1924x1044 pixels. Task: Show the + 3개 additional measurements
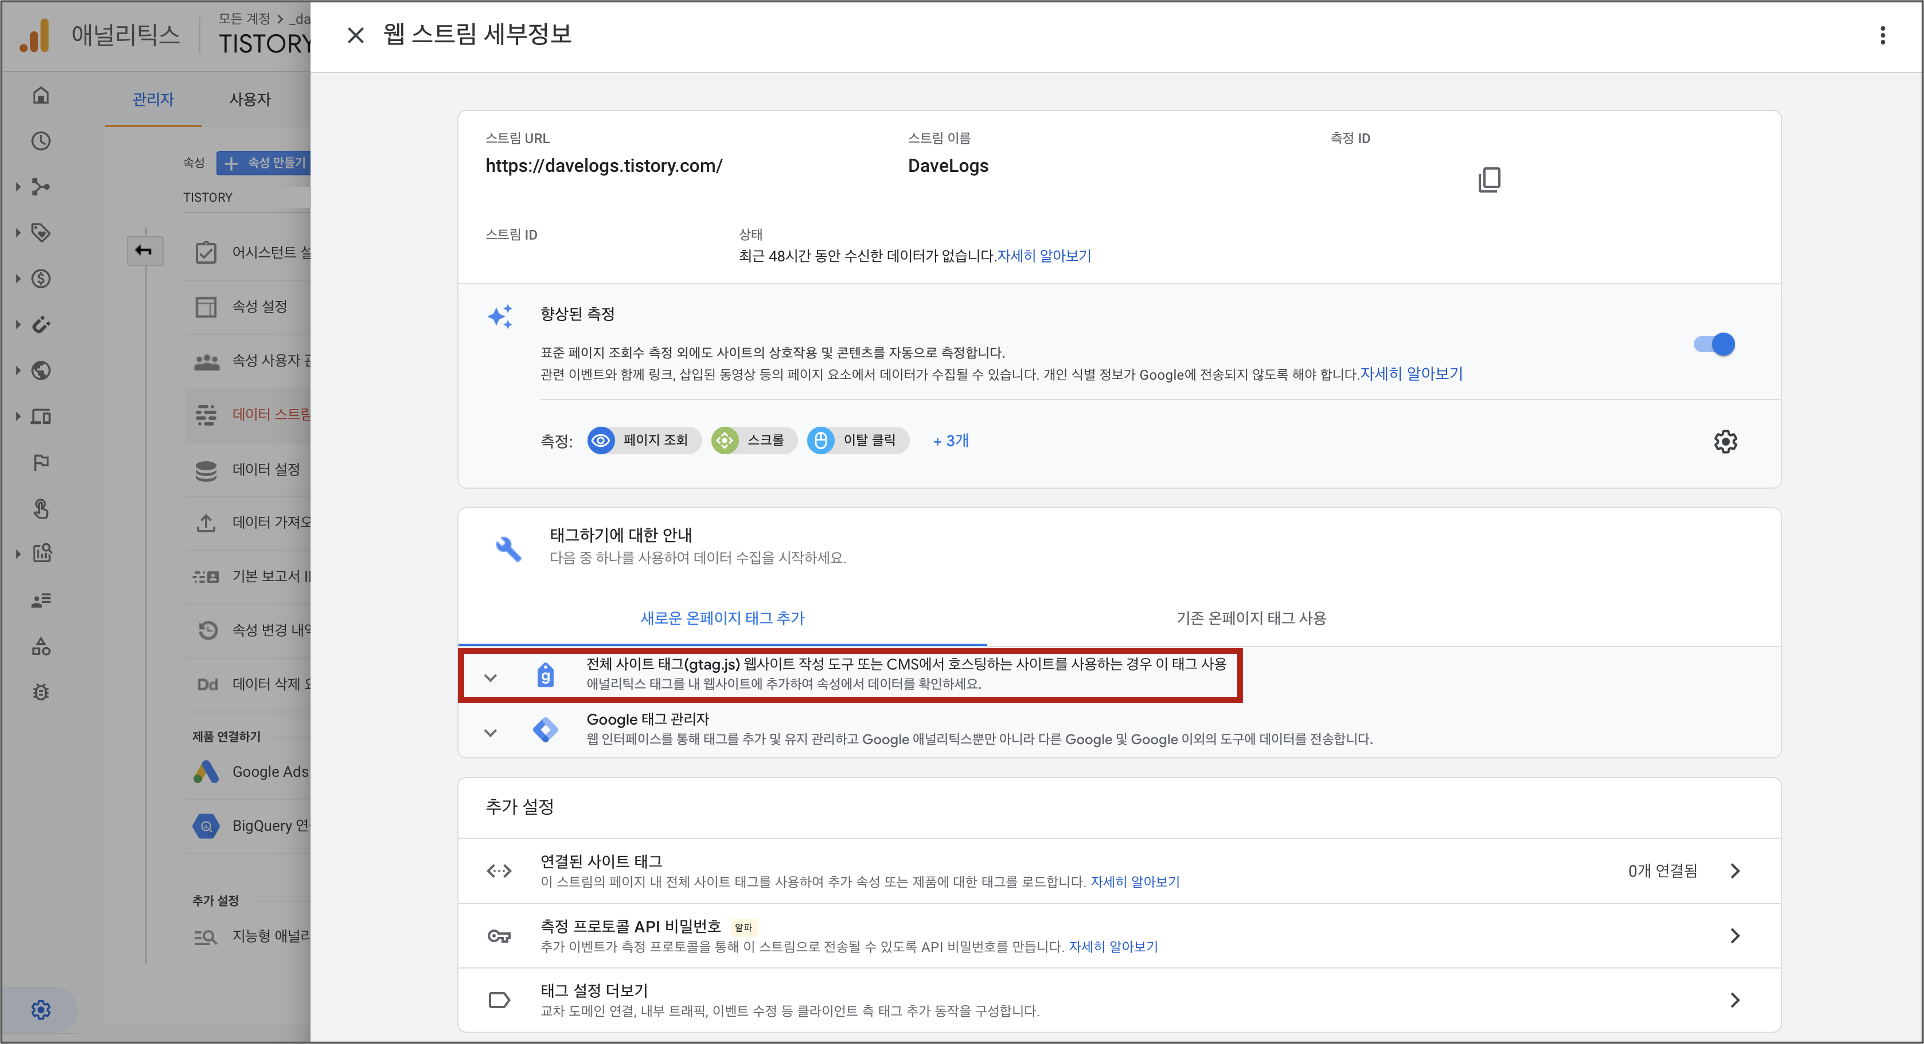click(951, 441)
